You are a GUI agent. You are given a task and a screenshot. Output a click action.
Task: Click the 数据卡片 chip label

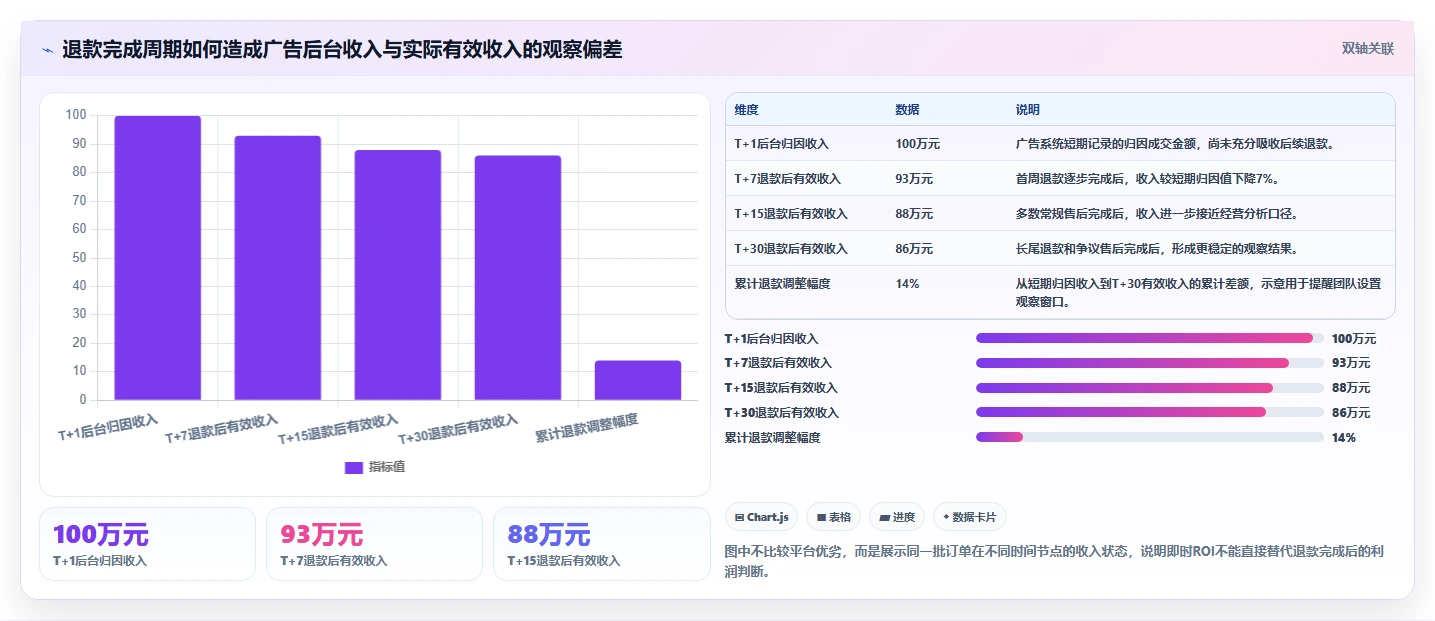coord(975,518)
